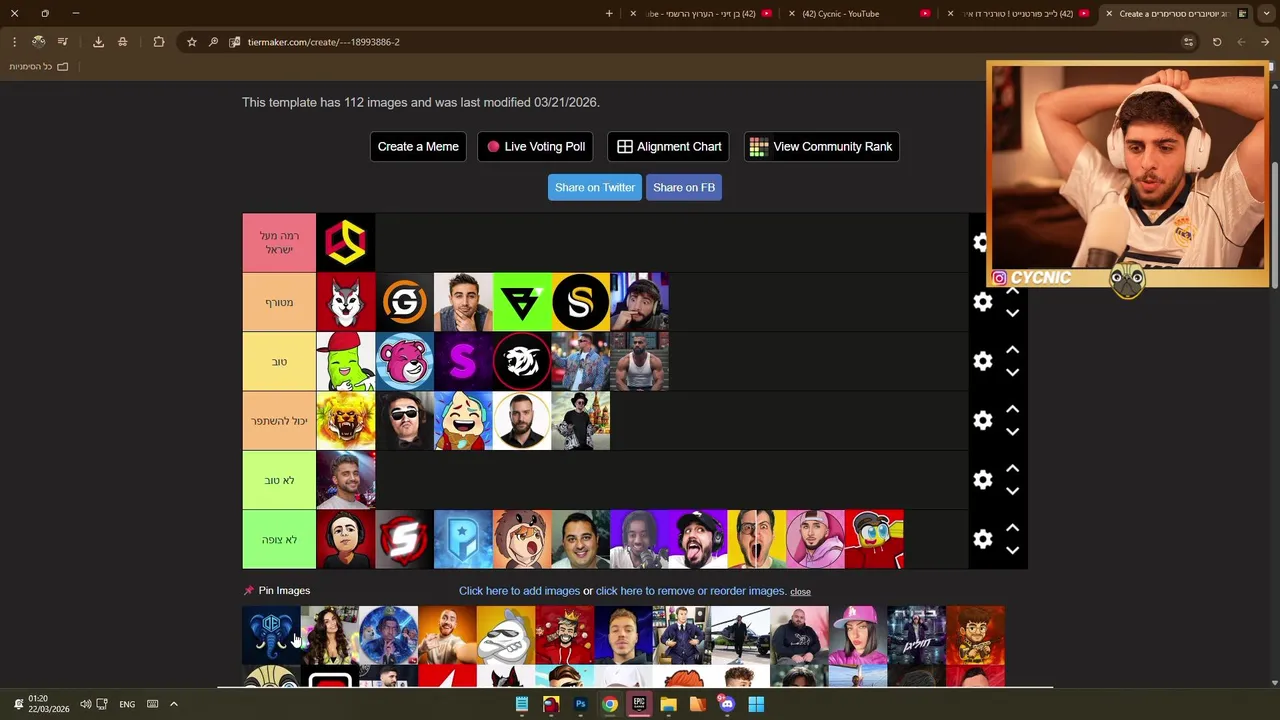
Task: Click the יכול להשתפר tier label
Action: [x=279, y=421]
